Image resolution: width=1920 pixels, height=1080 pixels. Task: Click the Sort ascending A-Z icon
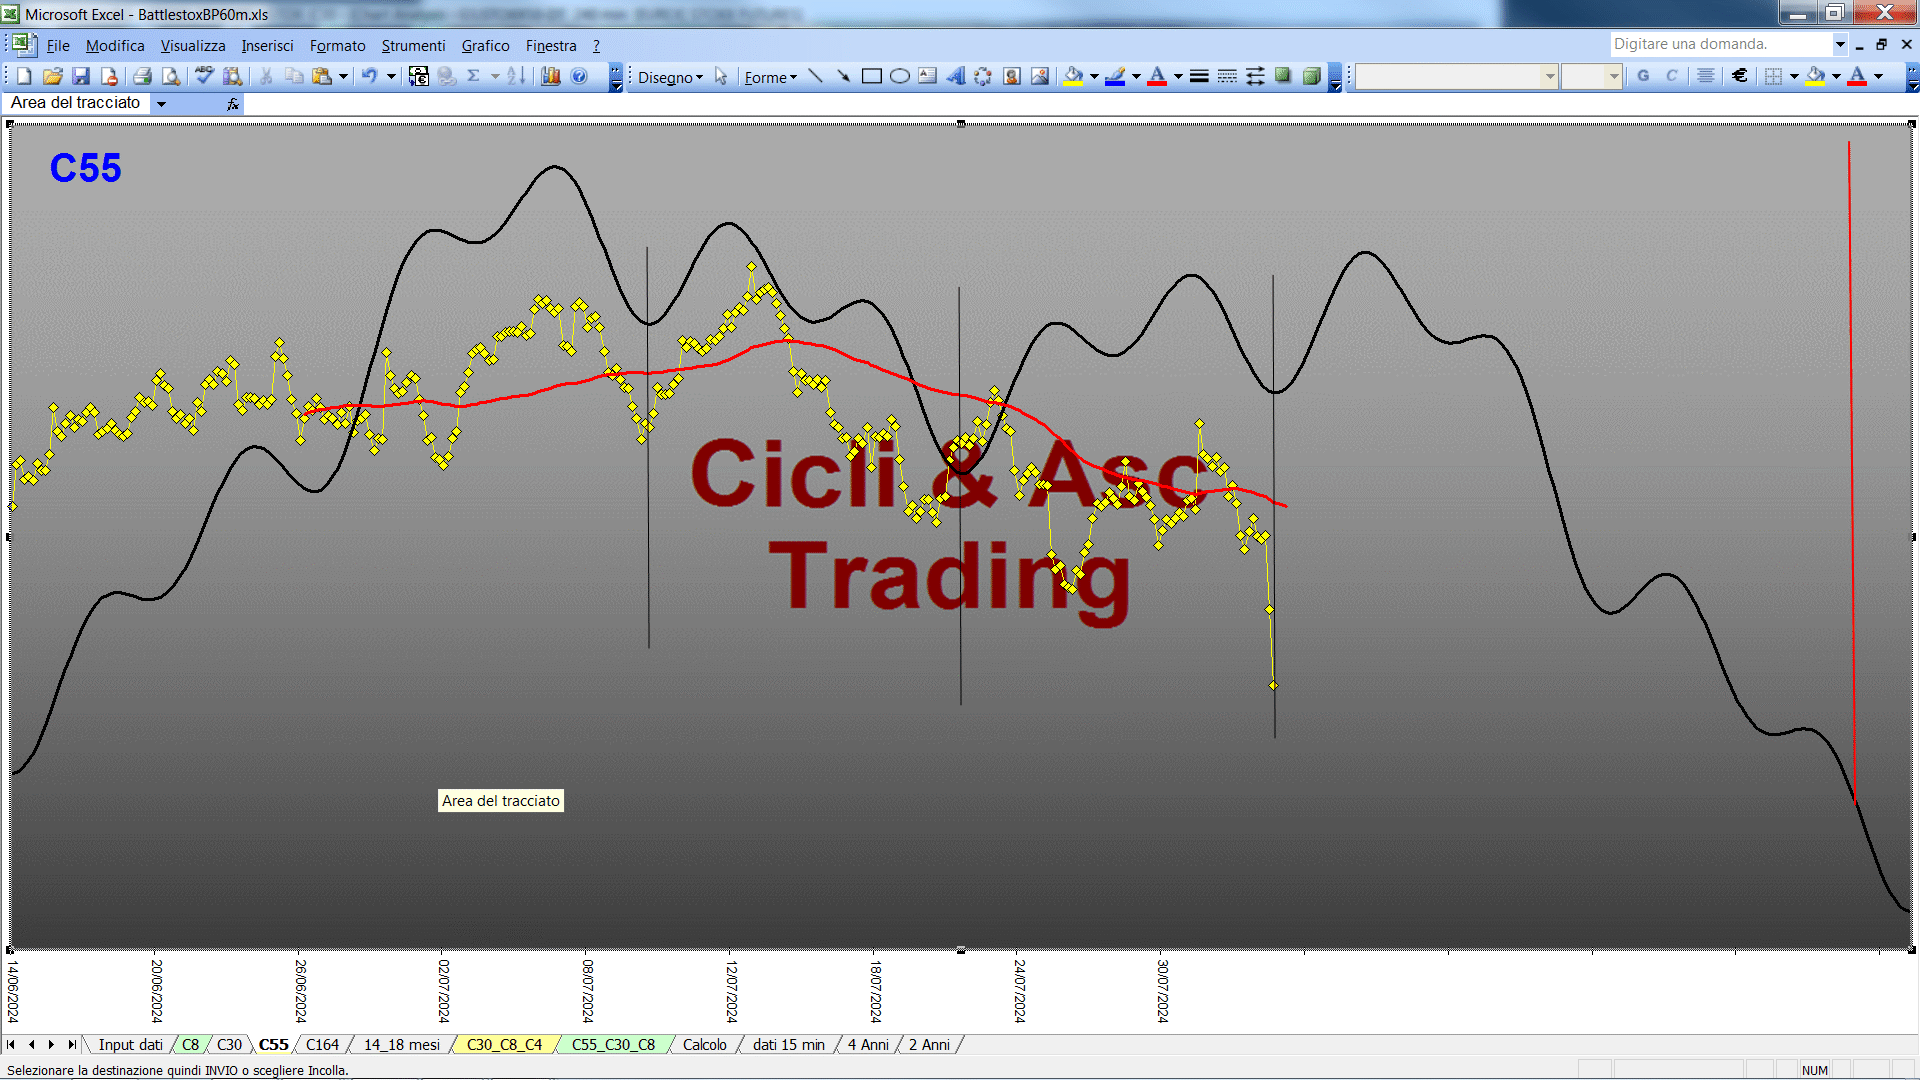[x=516, y=76]
